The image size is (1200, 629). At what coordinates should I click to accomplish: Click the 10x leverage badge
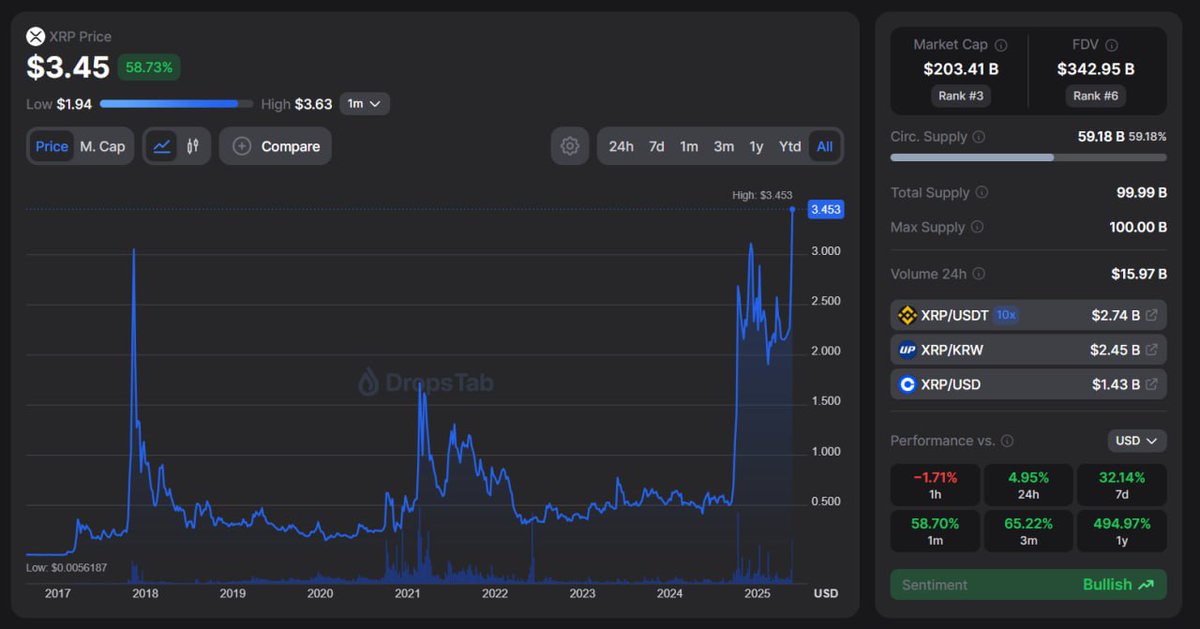1006,315
